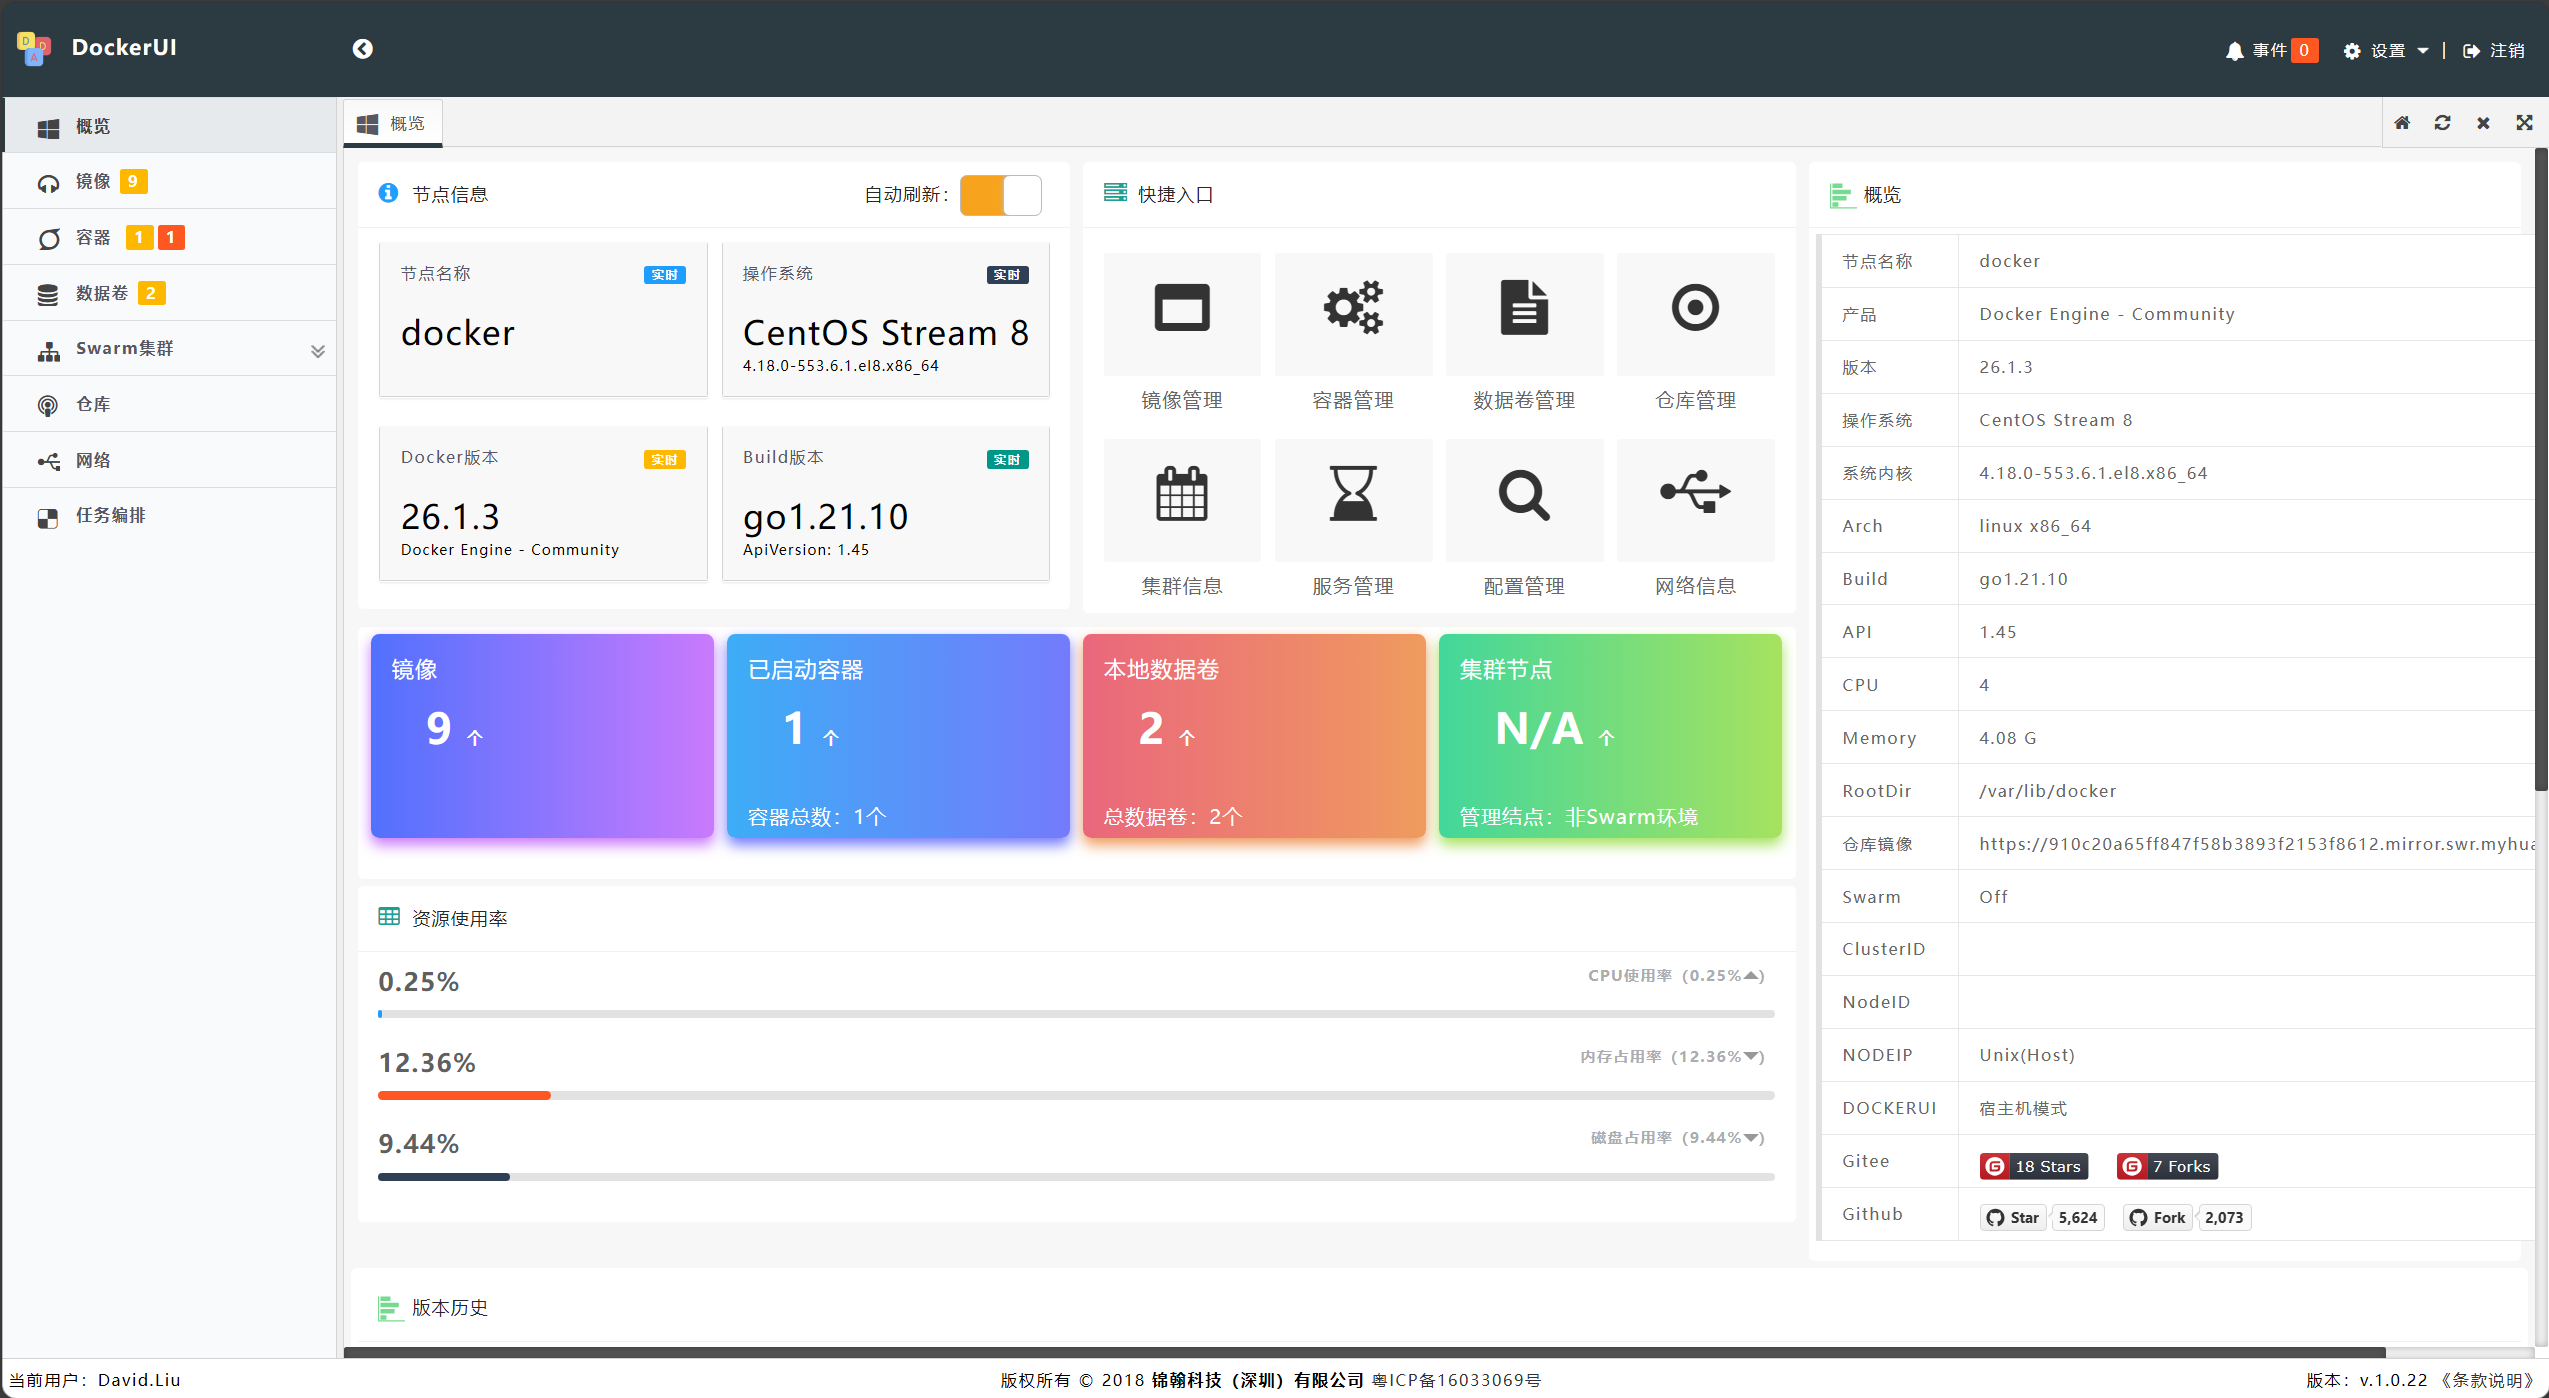Image resolution: width=2549 pixels, height=1398 pixels.
Task: Open the 仓库管理 registry shortcut icon
Action: [1695, 308]
